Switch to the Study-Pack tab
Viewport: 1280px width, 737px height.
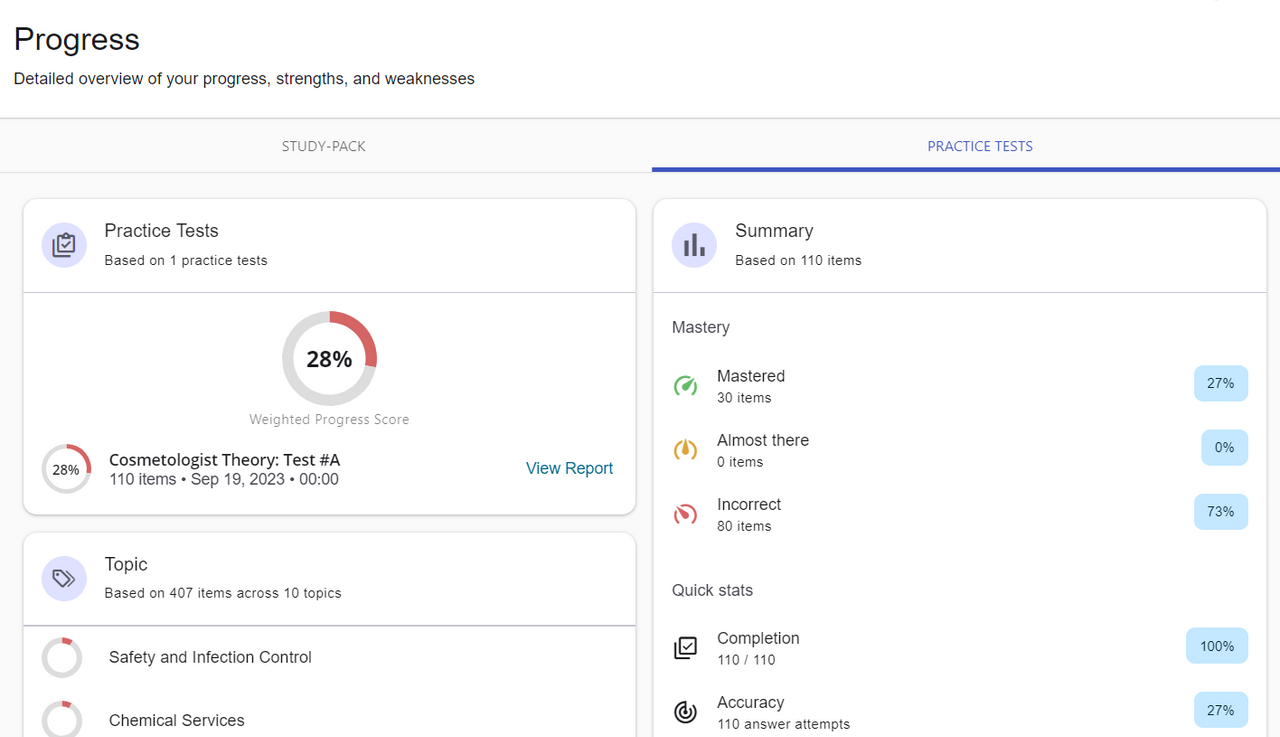click(324, 146)
